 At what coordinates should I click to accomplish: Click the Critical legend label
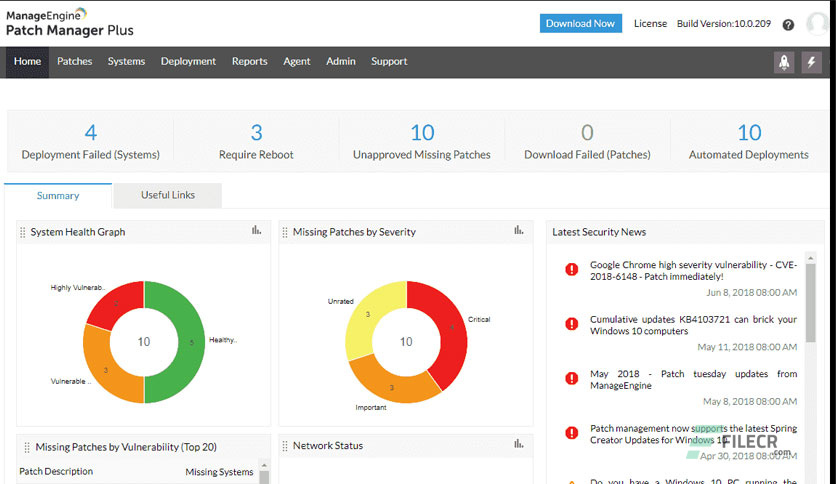479,319
